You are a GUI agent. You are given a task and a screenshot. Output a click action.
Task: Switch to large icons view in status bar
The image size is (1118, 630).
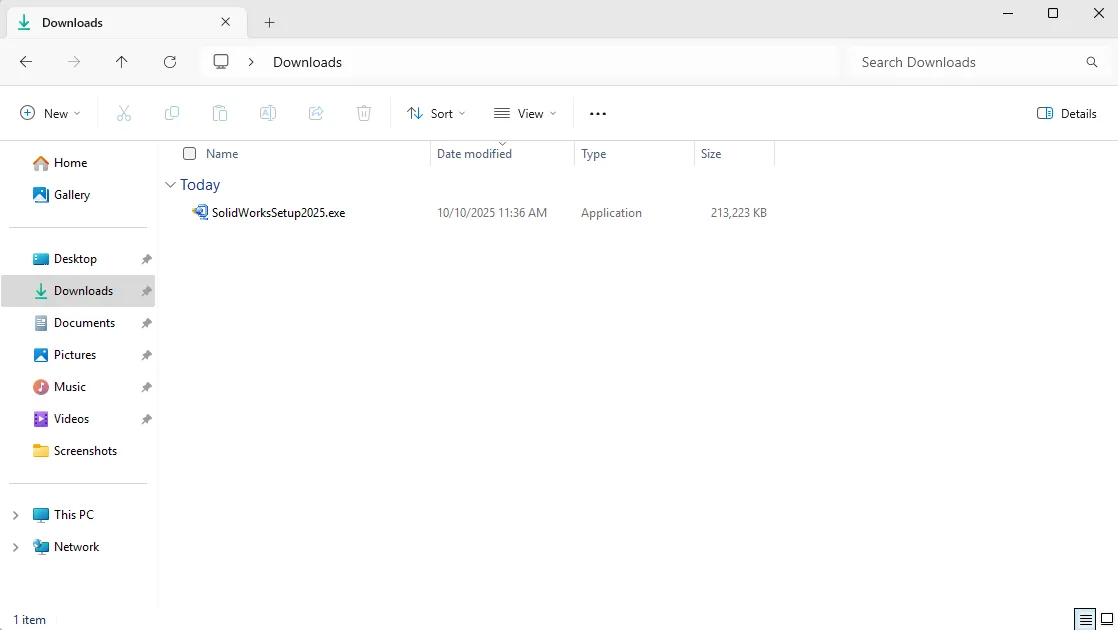1107,619
